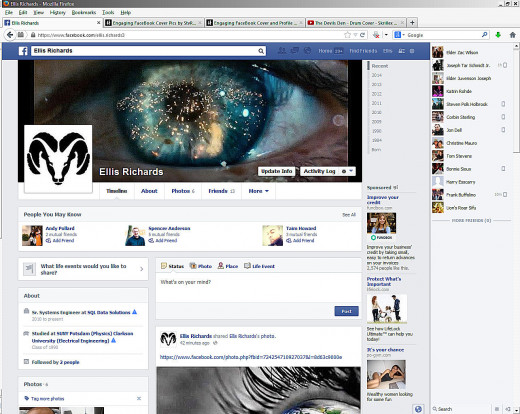Click Firefox back arrow button
This screenshot has width=520, height=414.
10,35
